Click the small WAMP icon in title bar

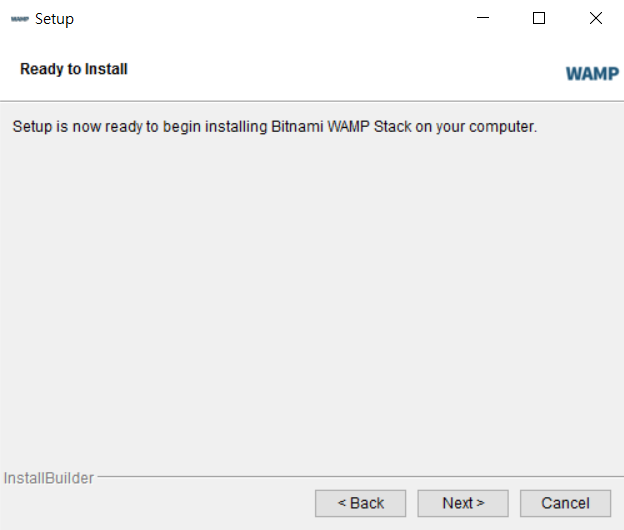coord(20,19)
